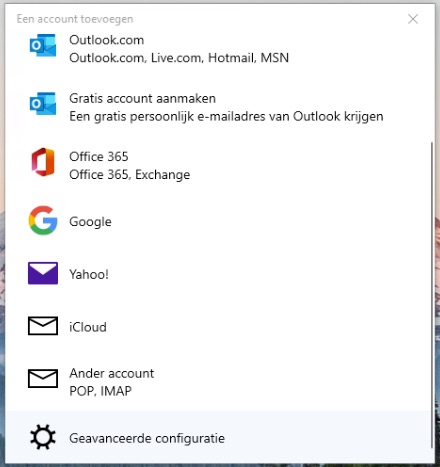
Task: Select Gratis account aanmaken
Action: pyautogui.click(x=218, y=107)
